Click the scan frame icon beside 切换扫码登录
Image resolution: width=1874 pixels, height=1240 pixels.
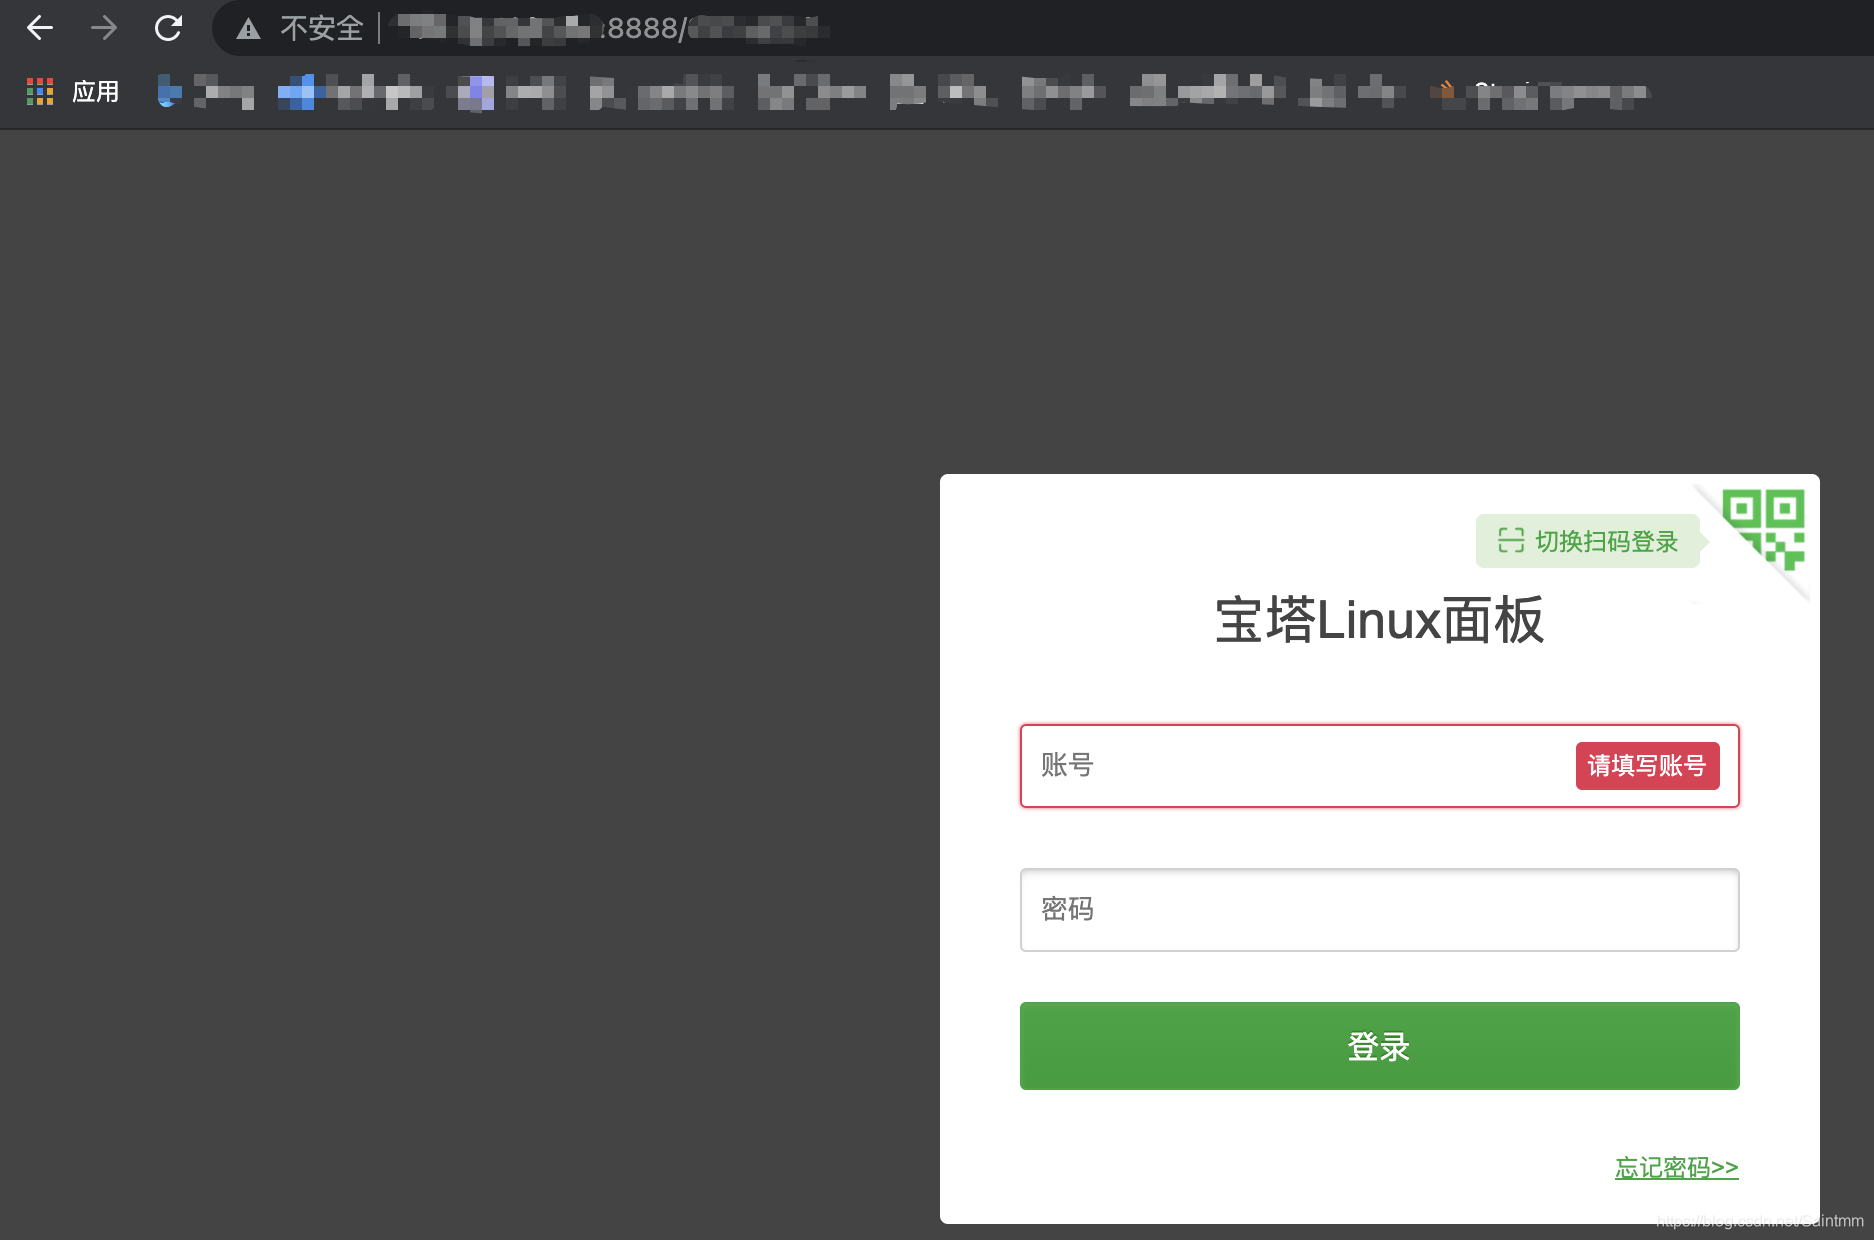click(1510, 541)
